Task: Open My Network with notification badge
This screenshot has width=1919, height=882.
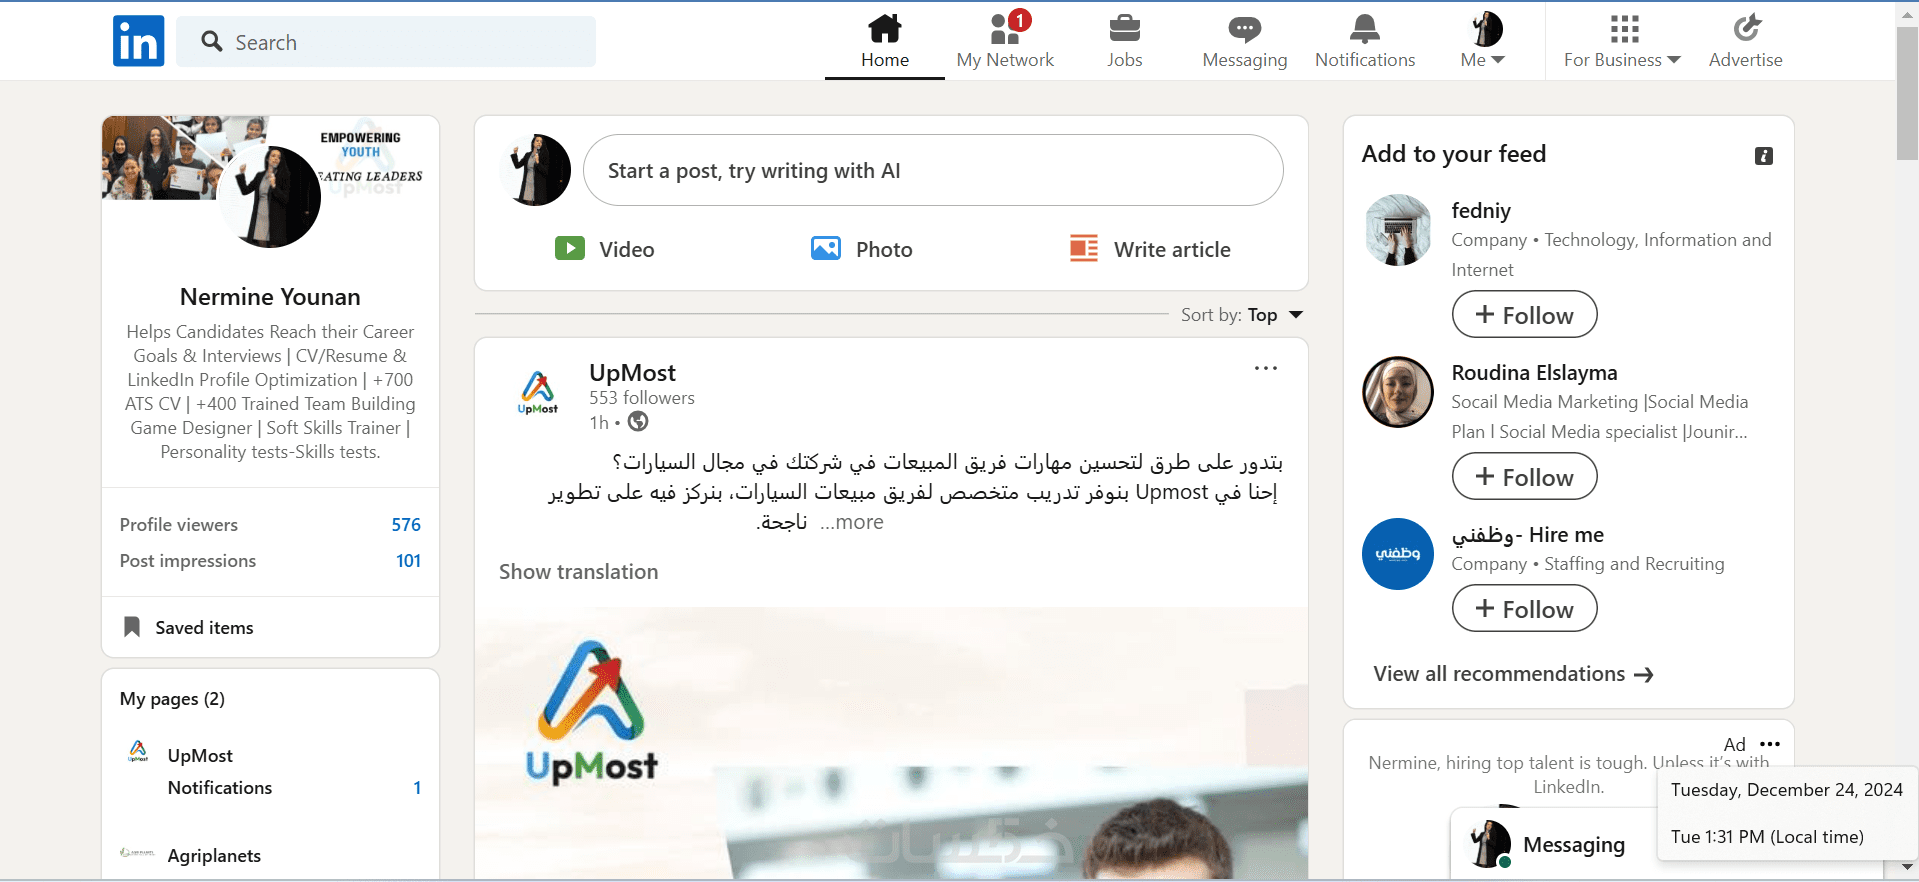Action: pyautogui.click(x=1005, y=41)
